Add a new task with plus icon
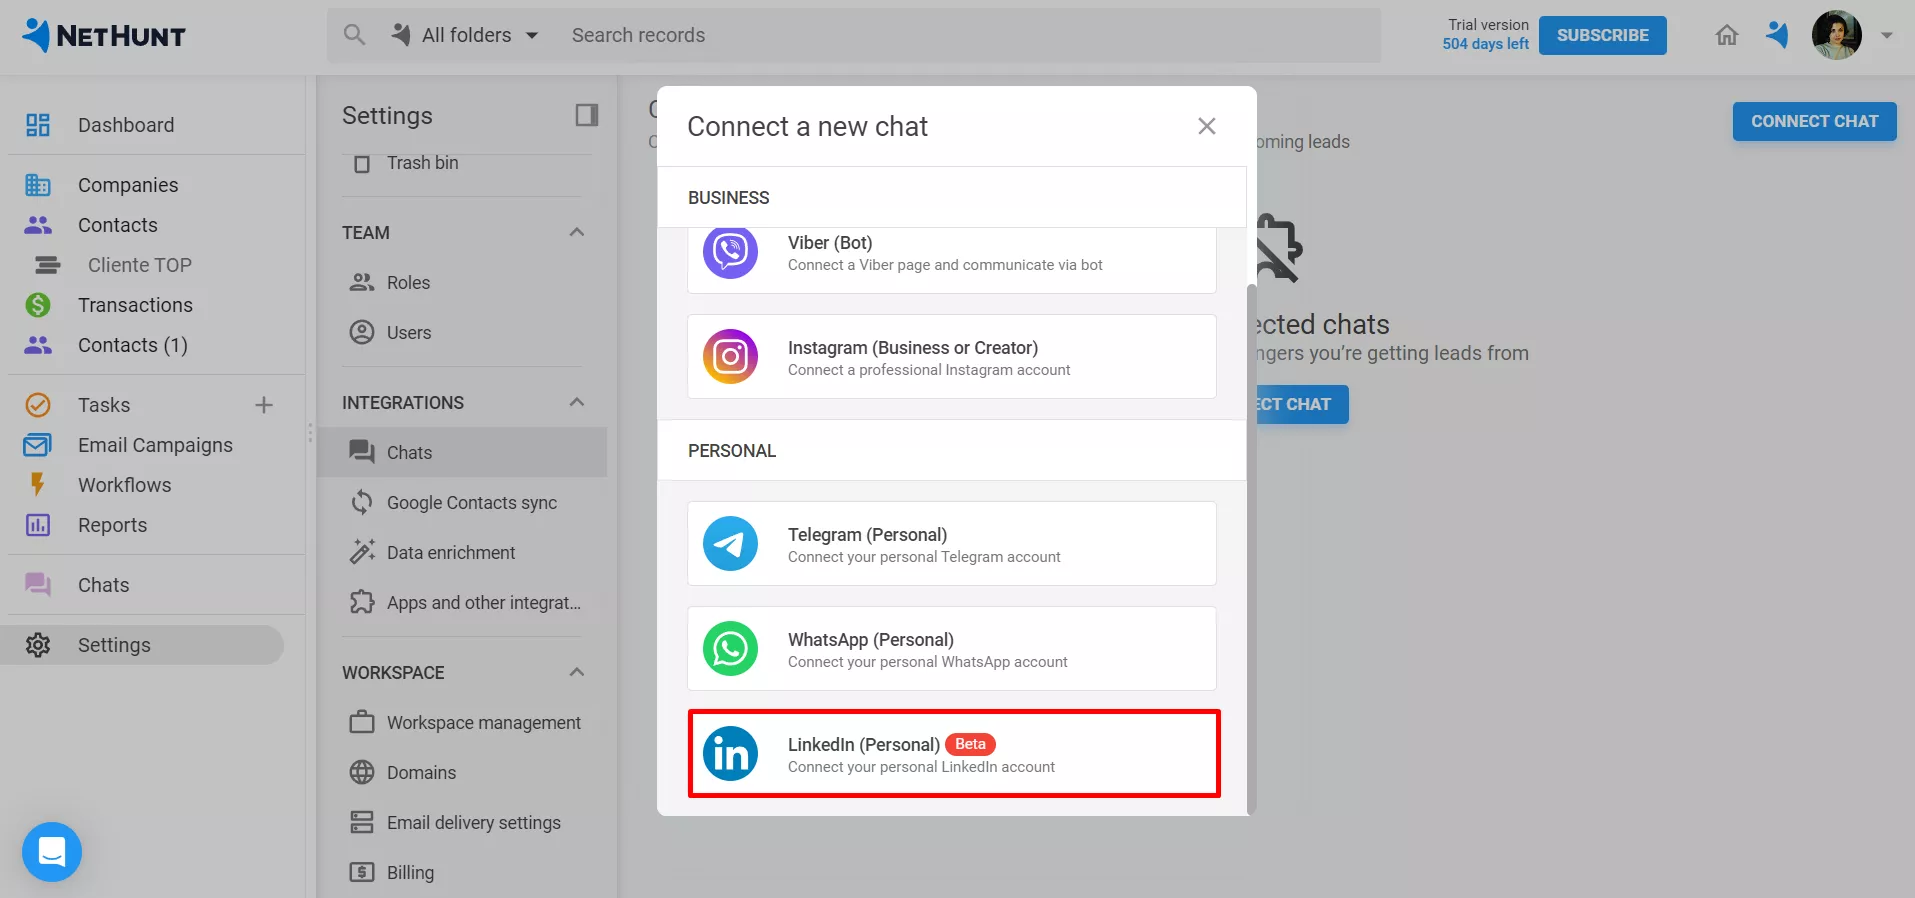 click(x=264, y=405)
